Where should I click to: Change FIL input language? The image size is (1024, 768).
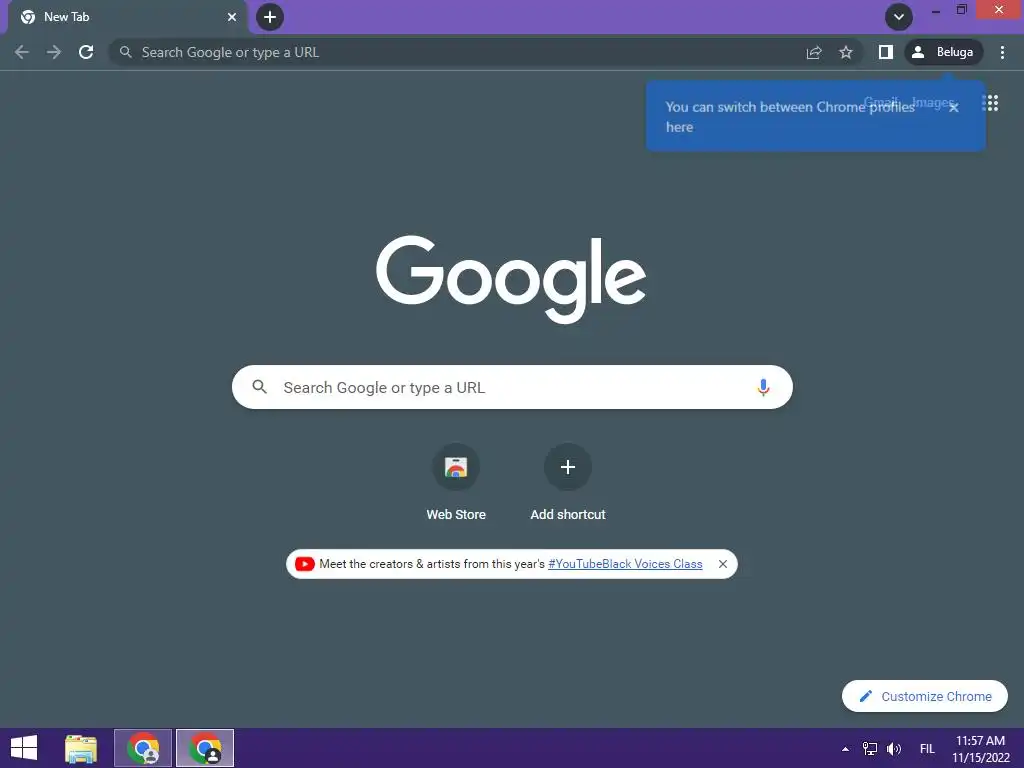click(927, 749)
